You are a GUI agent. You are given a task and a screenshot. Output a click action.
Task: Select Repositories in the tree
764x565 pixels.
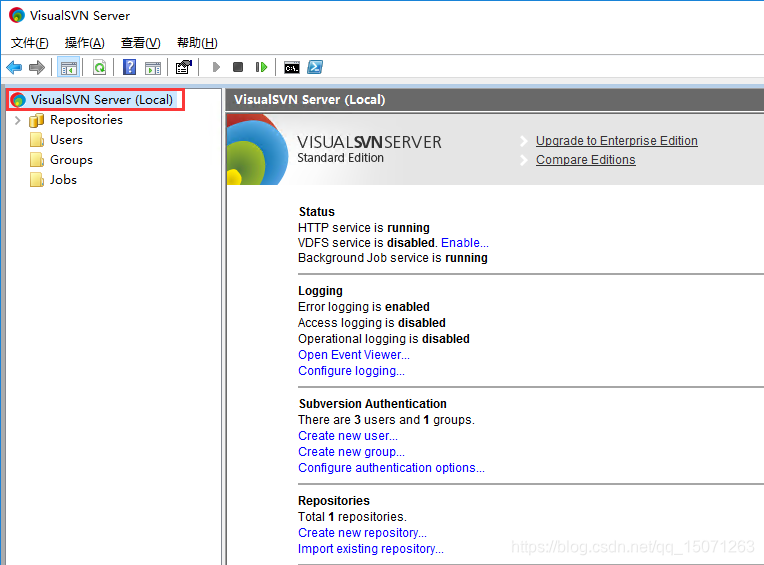point(86,120)
